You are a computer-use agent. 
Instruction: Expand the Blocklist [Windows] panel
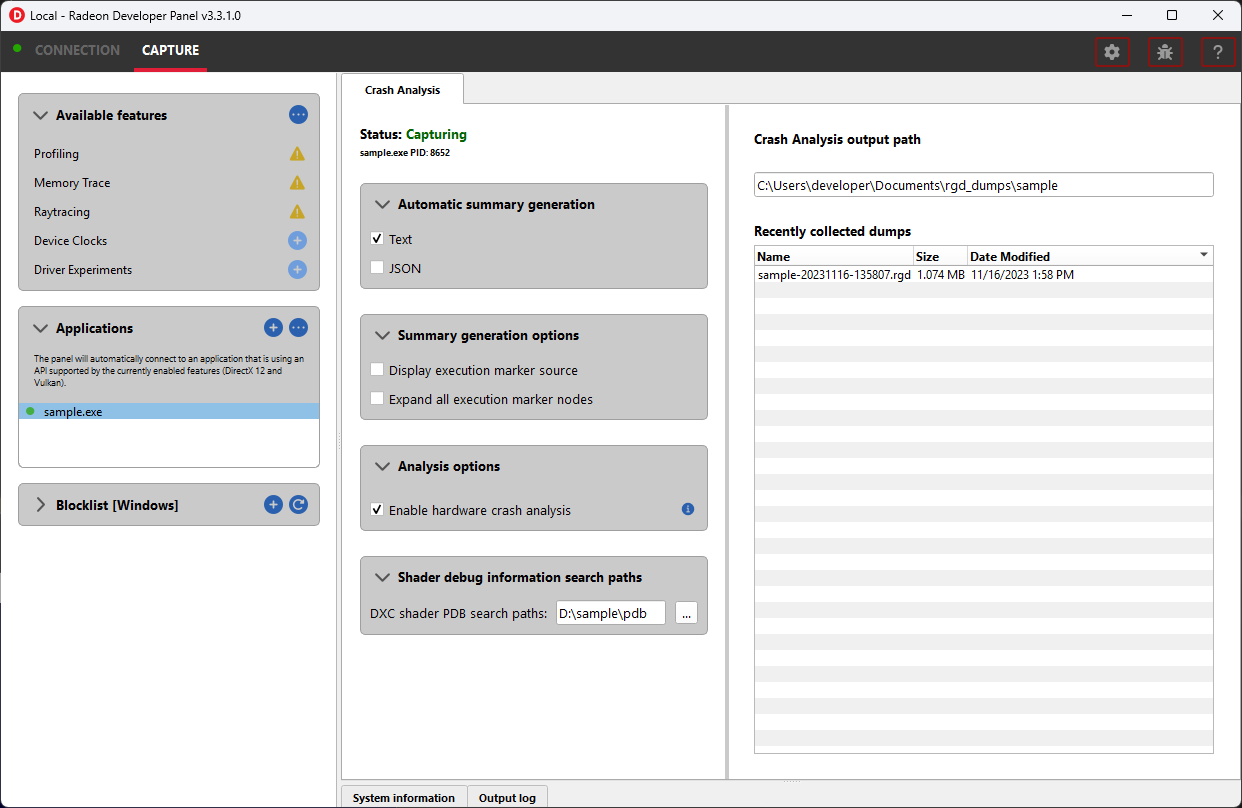coord(41,505)
